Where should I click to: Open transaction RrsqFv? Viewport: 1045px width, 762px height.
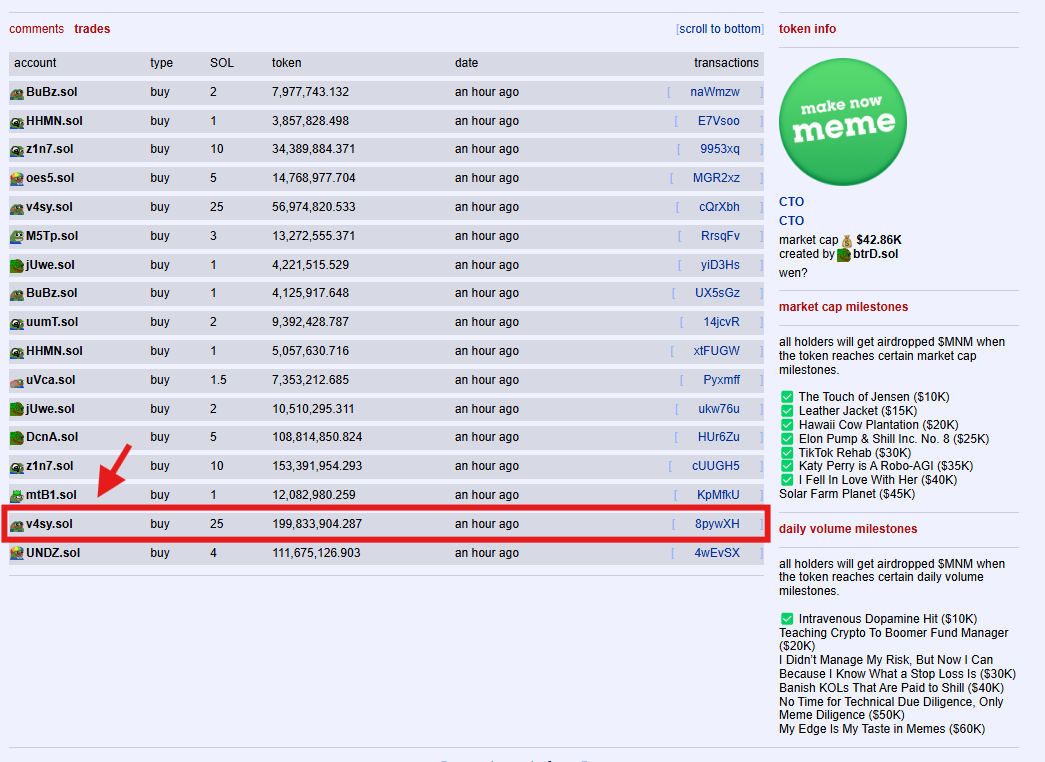[x=720, y=236]
